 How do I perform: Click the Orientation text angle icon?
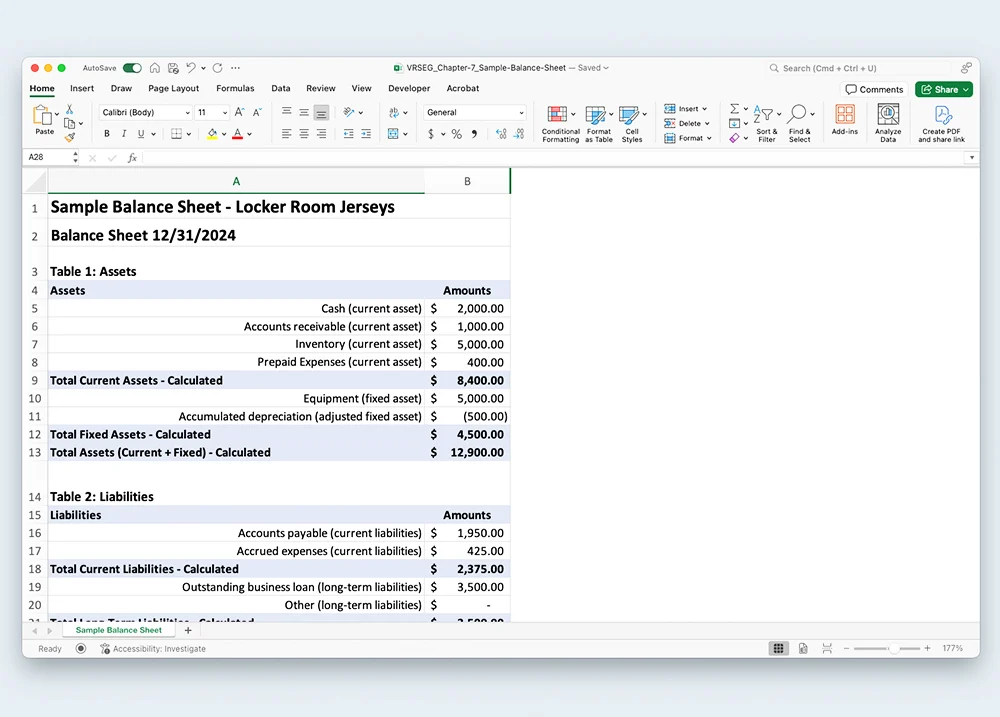[x=349, y=112]
